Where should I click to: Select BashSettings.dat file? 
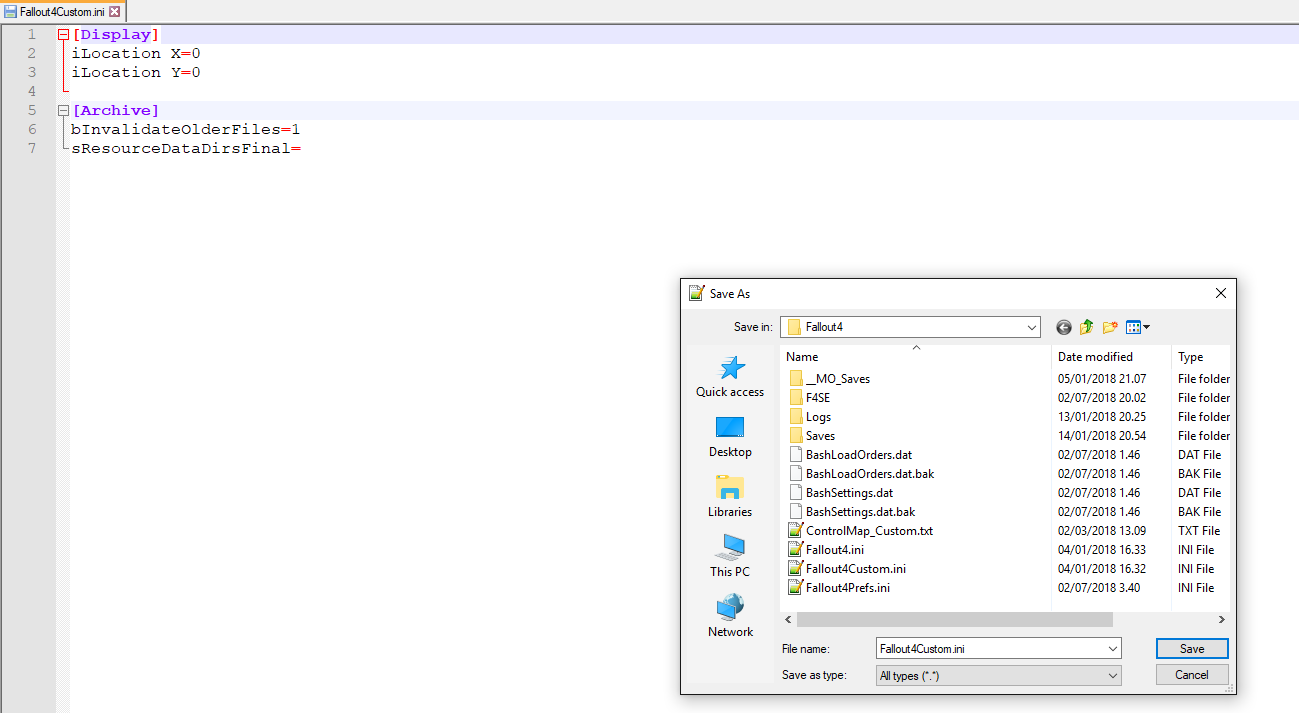841,493
